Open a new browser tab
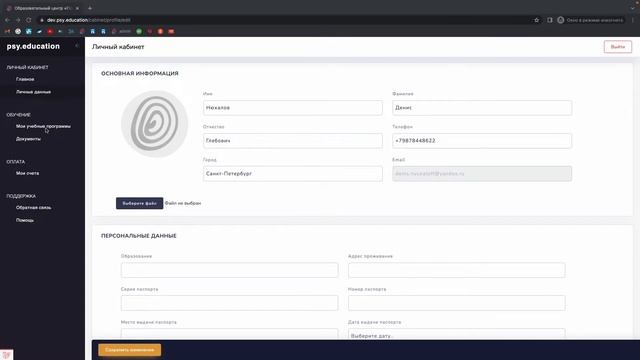The height and width of the screenshot is (360, 640). point(90,8)
